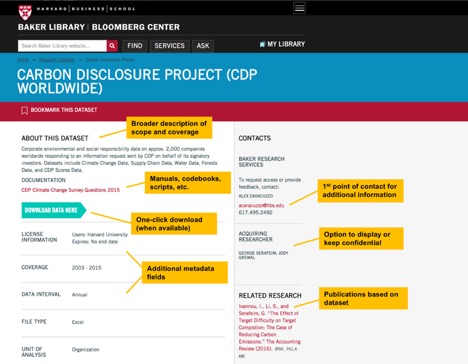Select coverage value 2003 - 2015
This screenshot has width=468, height=364.
tap(86, 268)
